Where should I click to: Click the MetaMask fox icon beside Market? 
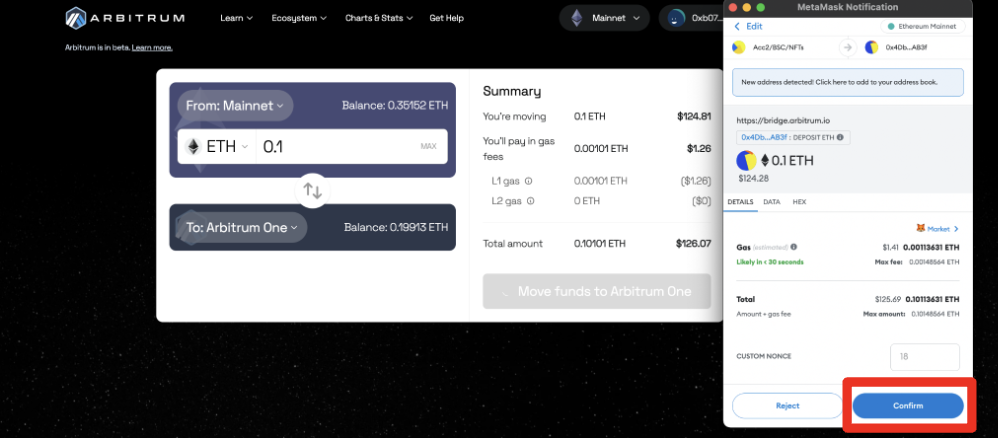point(920,228)
